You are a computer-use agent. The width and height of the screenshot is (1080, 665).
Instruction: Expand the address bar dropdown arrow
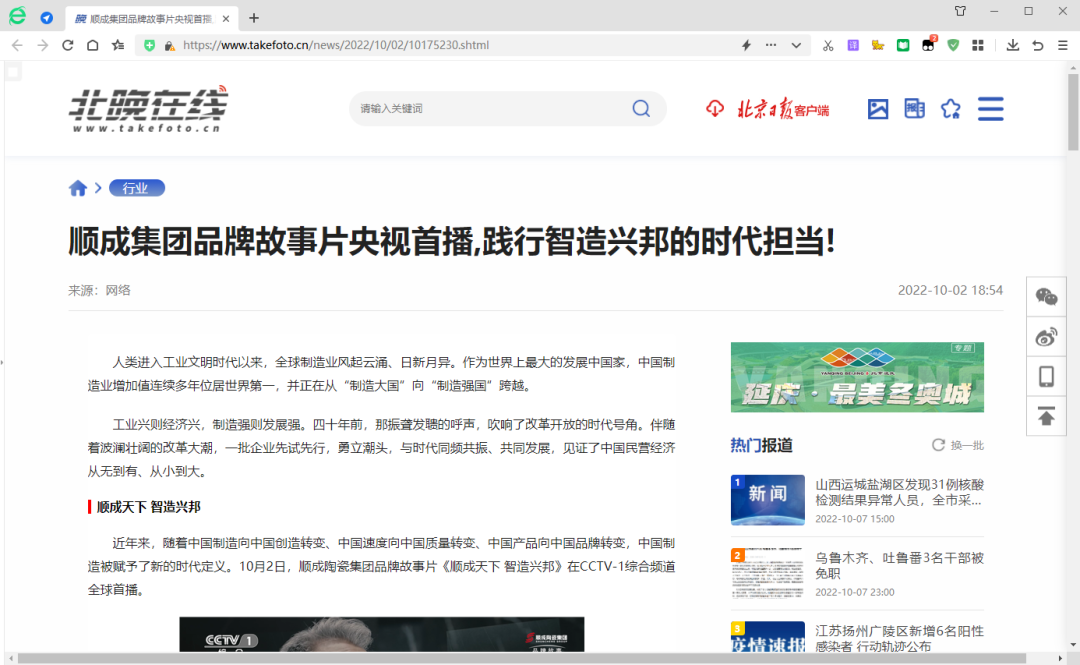pyautogui.click(x=796, y=45)
